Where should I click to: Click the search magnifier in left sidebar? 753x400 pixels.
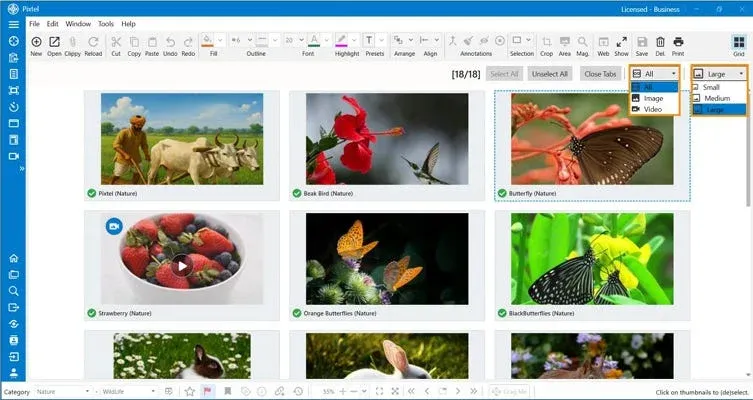(x=13, y=291)
